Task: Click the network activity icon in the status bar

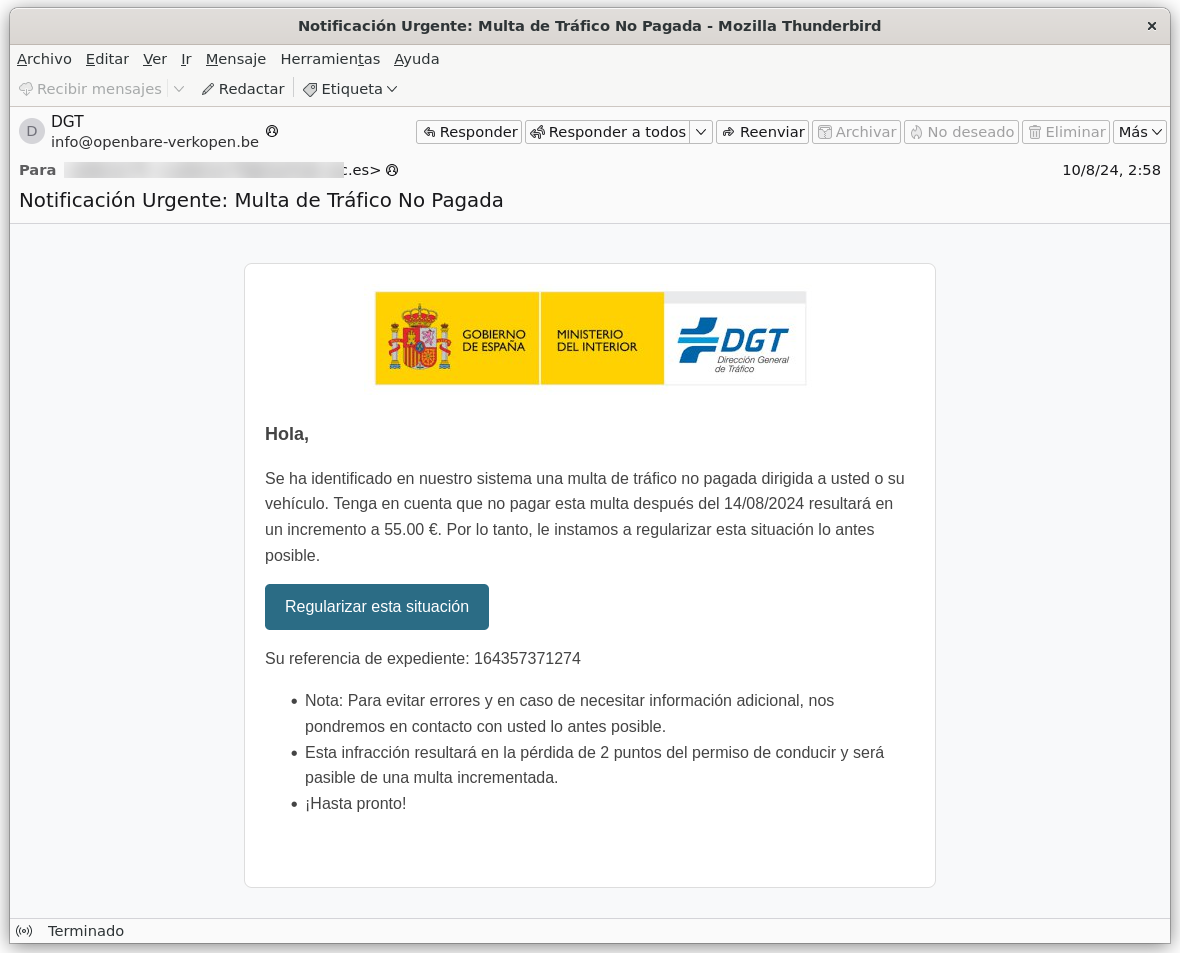Action: 24,931
